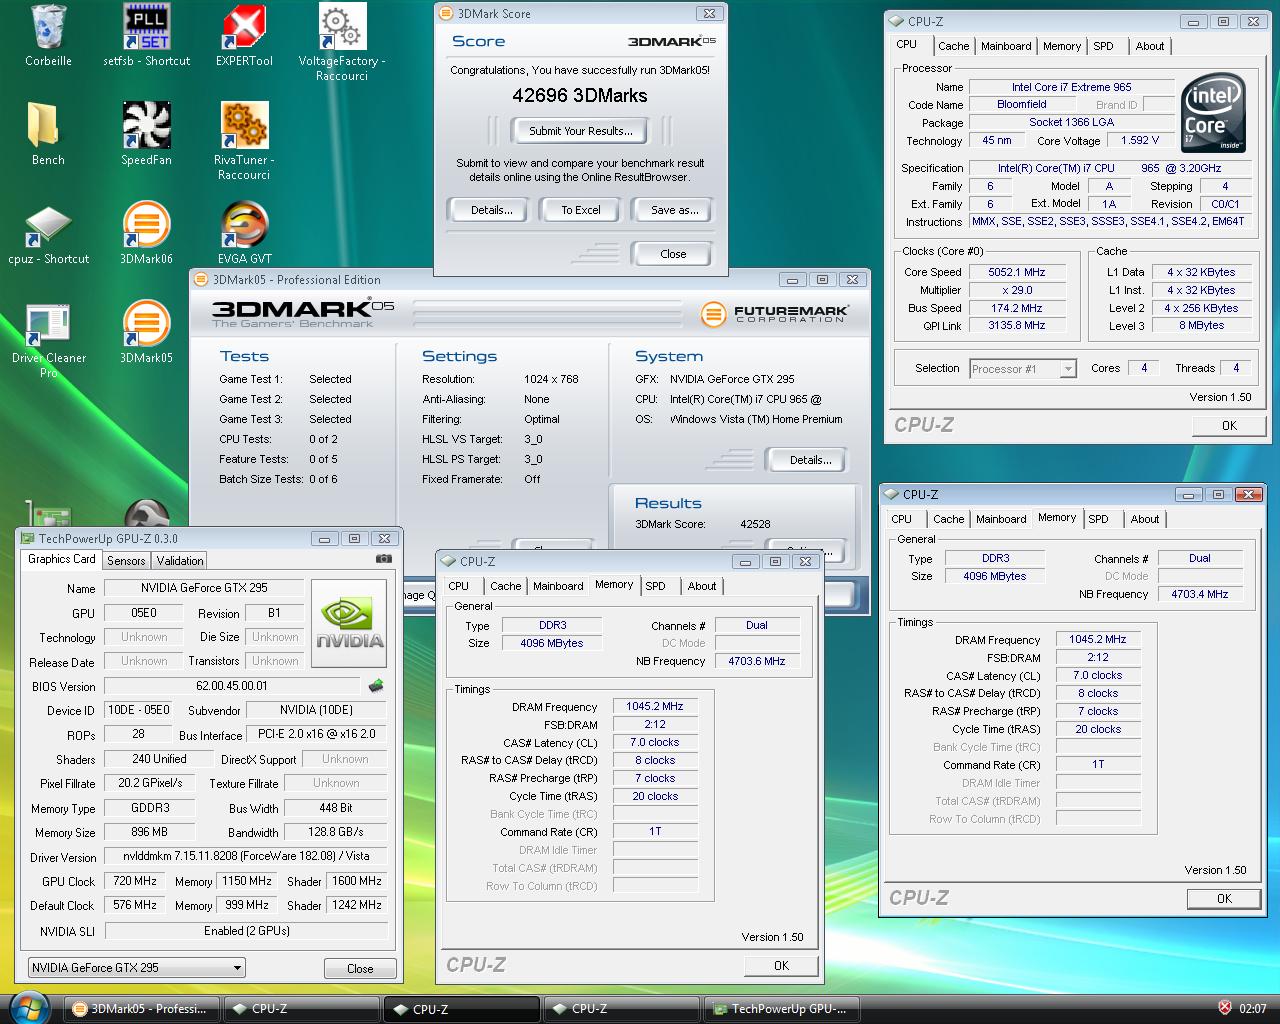This screenshot has height=1024, width=1280.
Task: Open CPU-Z Processor #1 selection dropdown
Action: tap(1023, 369)
